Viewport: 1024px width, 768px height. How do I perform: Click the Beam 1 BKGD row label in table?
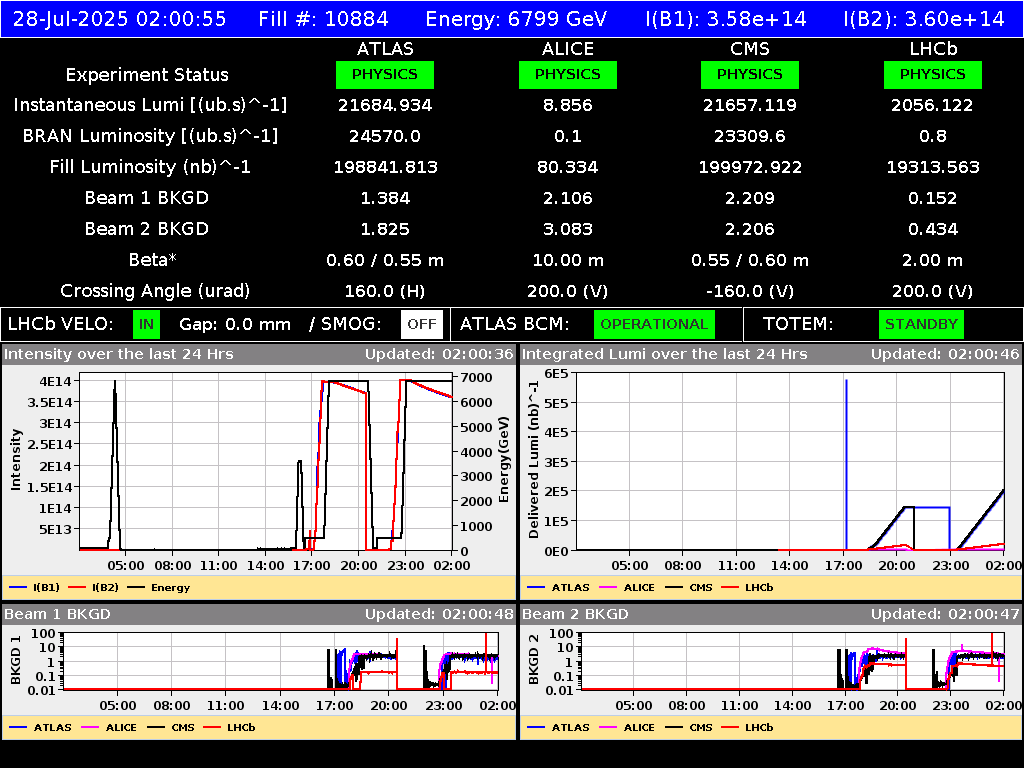click(147, 198)
